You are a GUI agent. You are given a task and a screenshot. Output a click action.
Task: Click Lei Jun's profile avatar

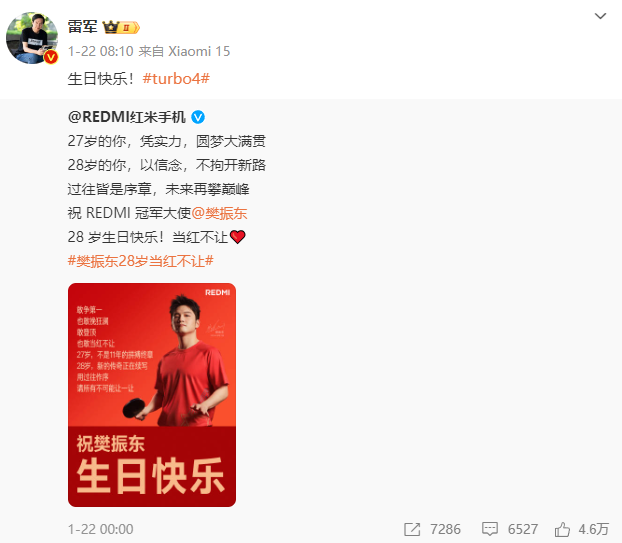32,38
